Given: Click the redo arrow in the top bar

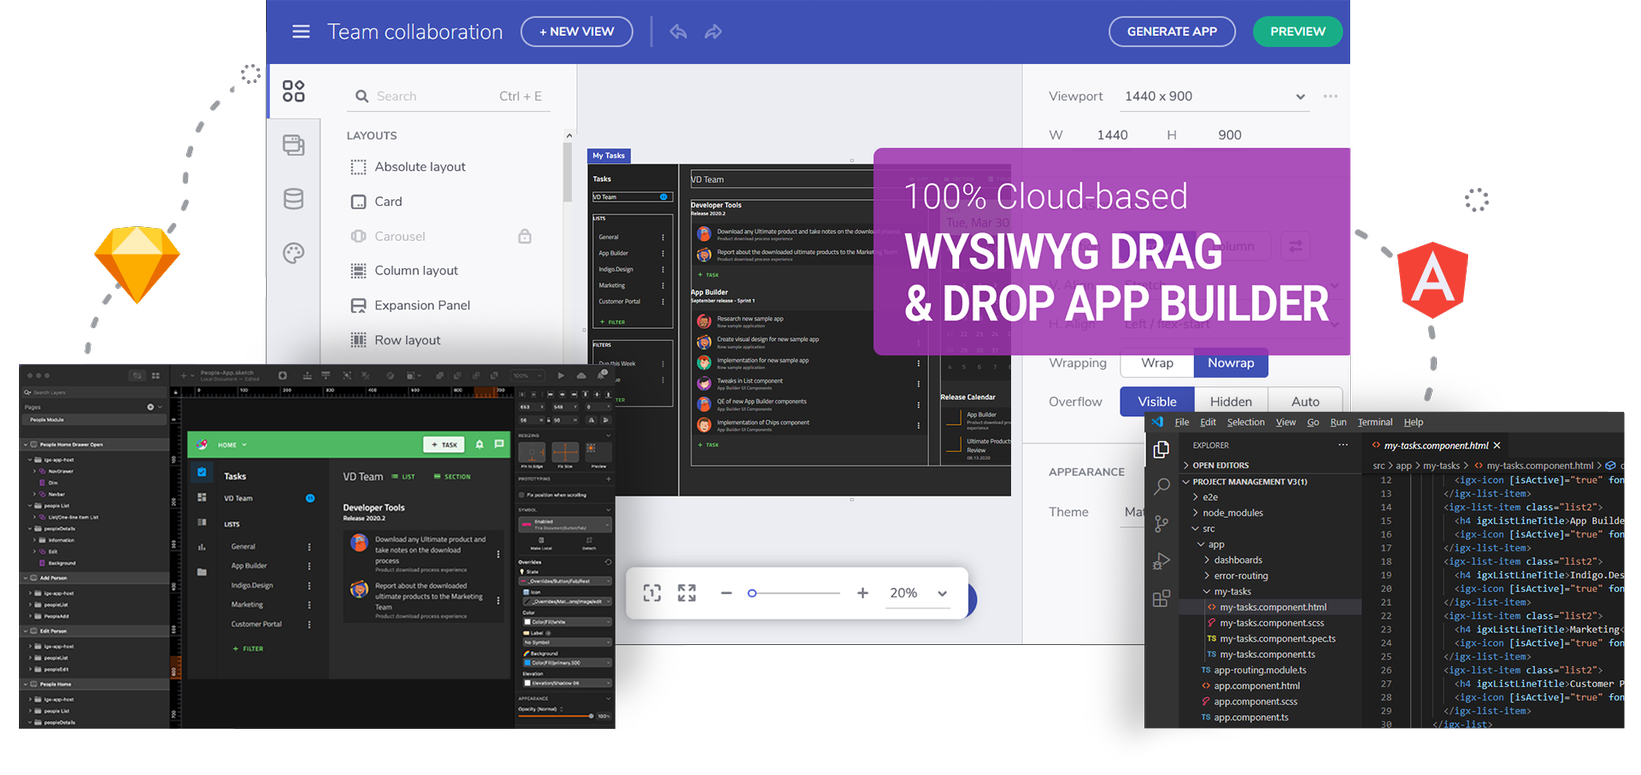Looking at the screenshot, I should (x=713, y=32).
